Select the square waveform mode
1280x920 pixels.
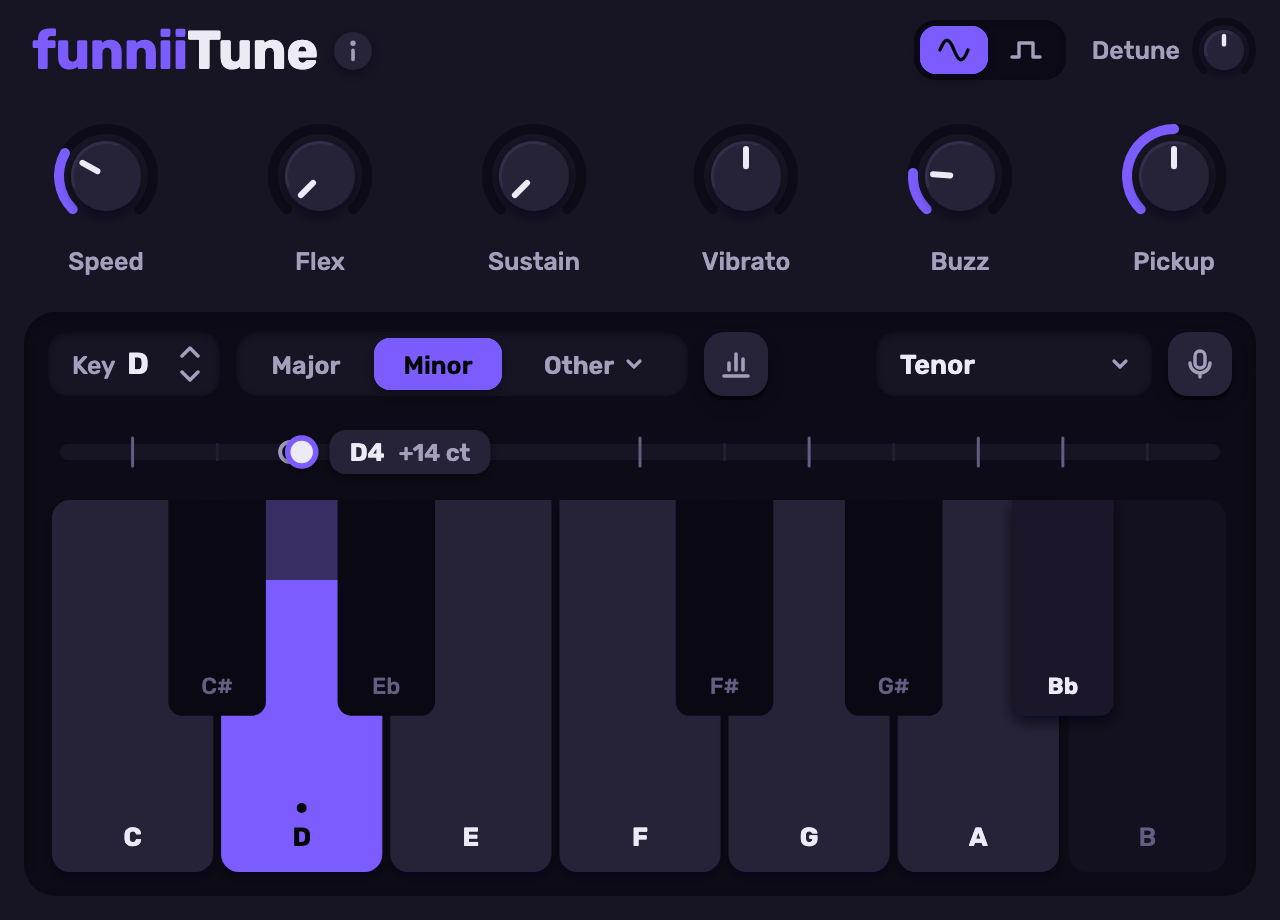1025,50
